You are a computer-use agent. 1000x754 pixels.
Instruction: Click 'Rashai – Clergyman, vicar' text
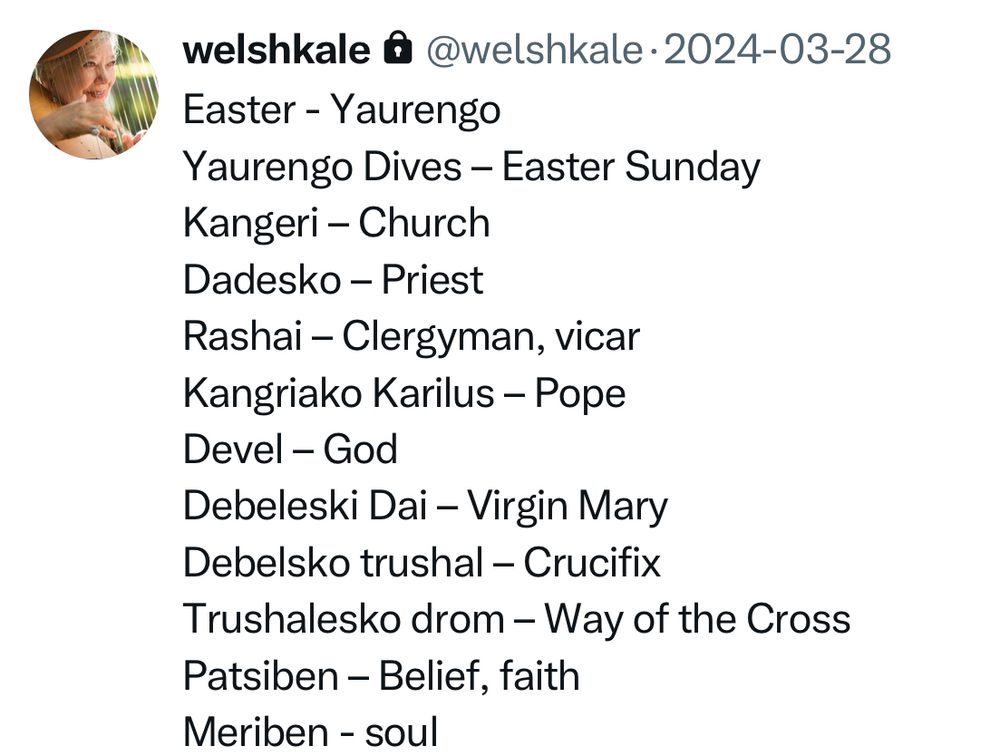pos(411,337)
